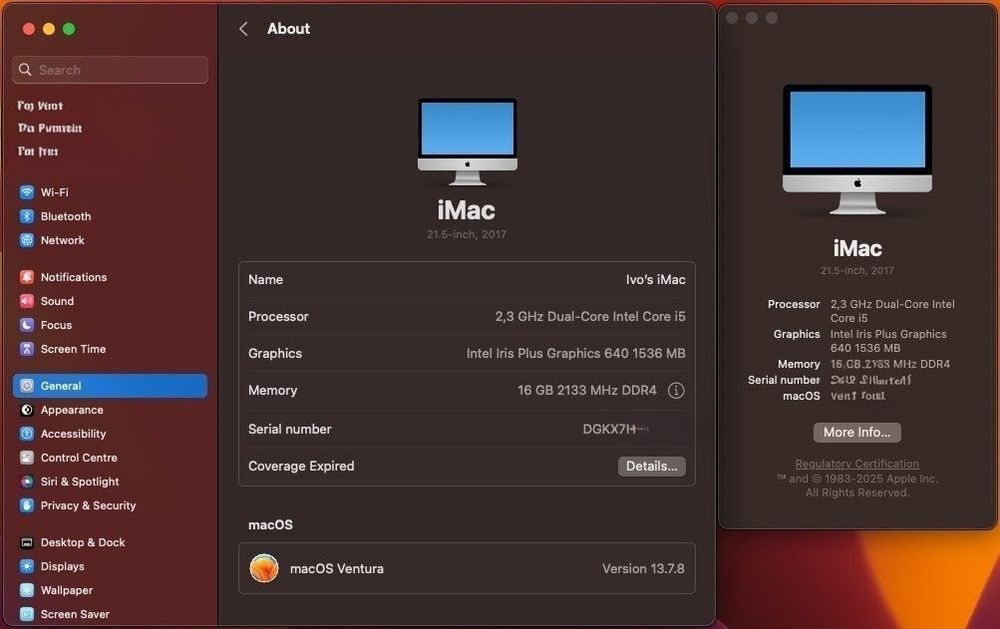Minimize System Settings with yellow button
Image resolution: width=1000 pixels, height=629 pixels.
(x=49, y=29)
